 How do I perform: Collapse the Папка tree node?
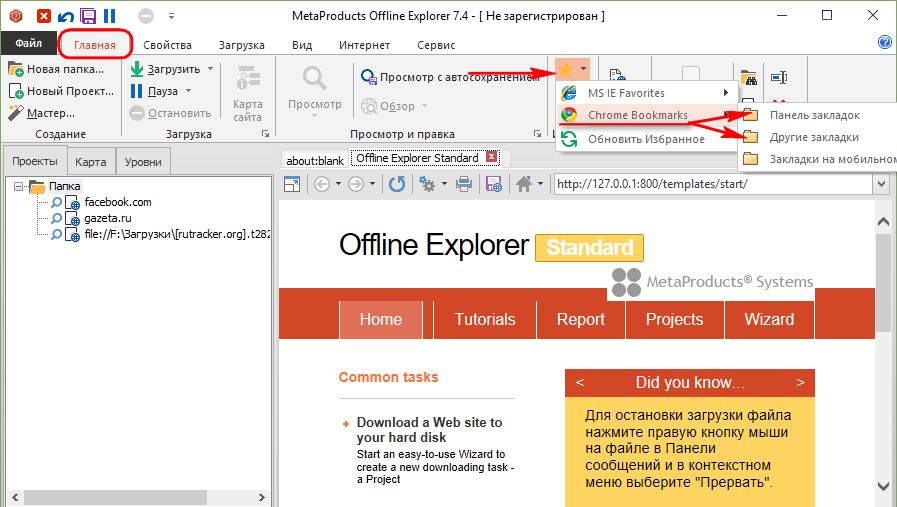click(18, 187)
